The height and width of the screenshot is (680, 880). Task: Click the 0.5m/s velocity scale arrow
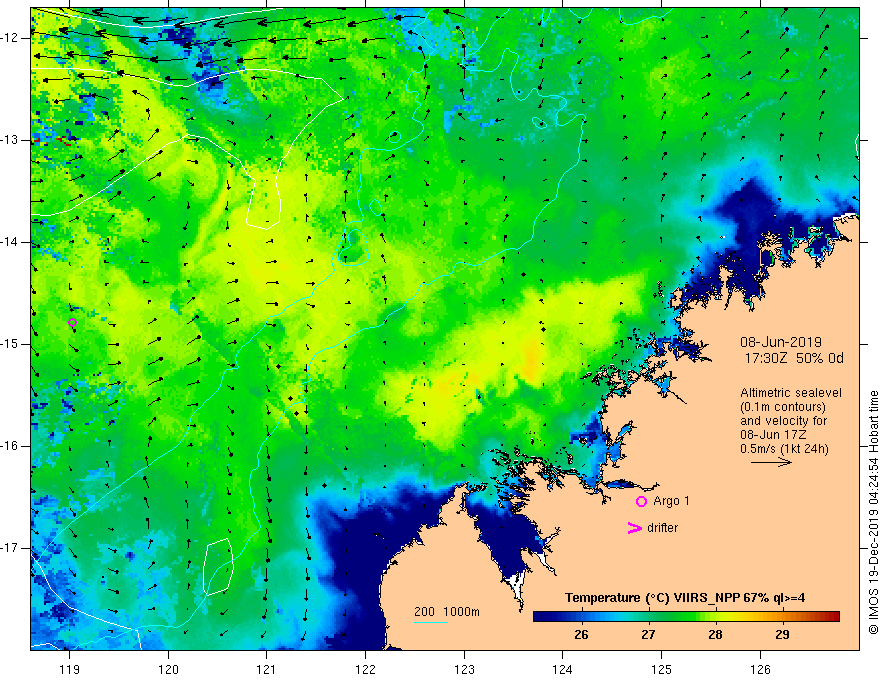771,462
